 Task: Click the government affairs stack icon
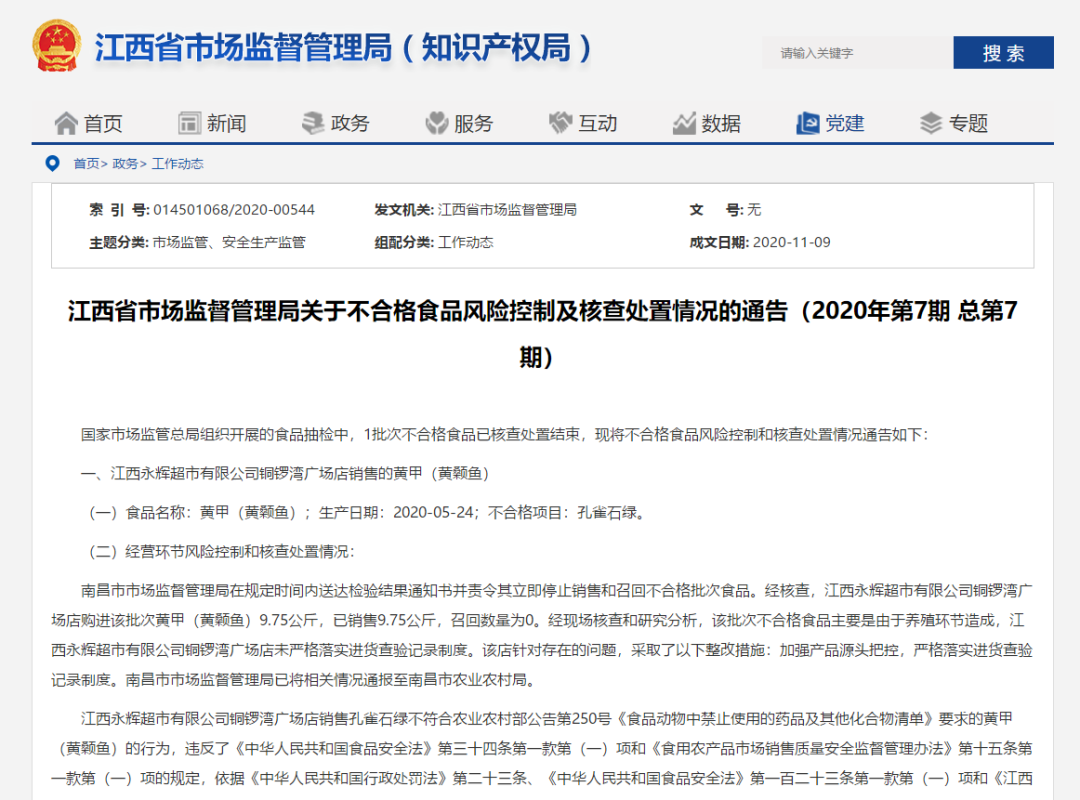tap(313, 123)
